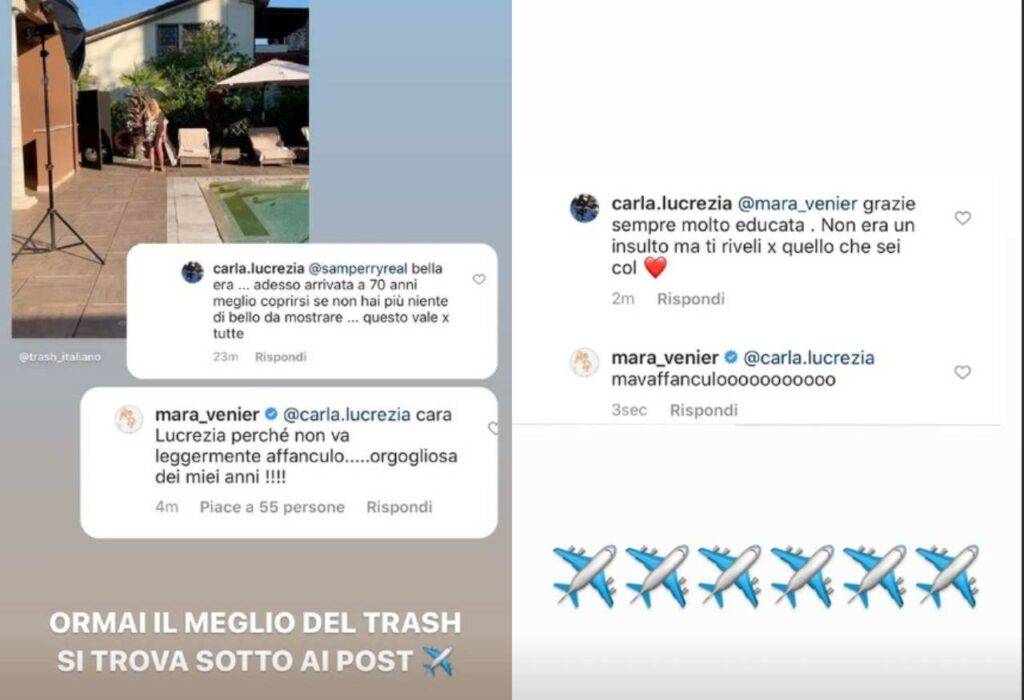This screenshot has width=1024, height=700.
Task: Open the poolside photo thumbnail
Action: coord(161,168)
